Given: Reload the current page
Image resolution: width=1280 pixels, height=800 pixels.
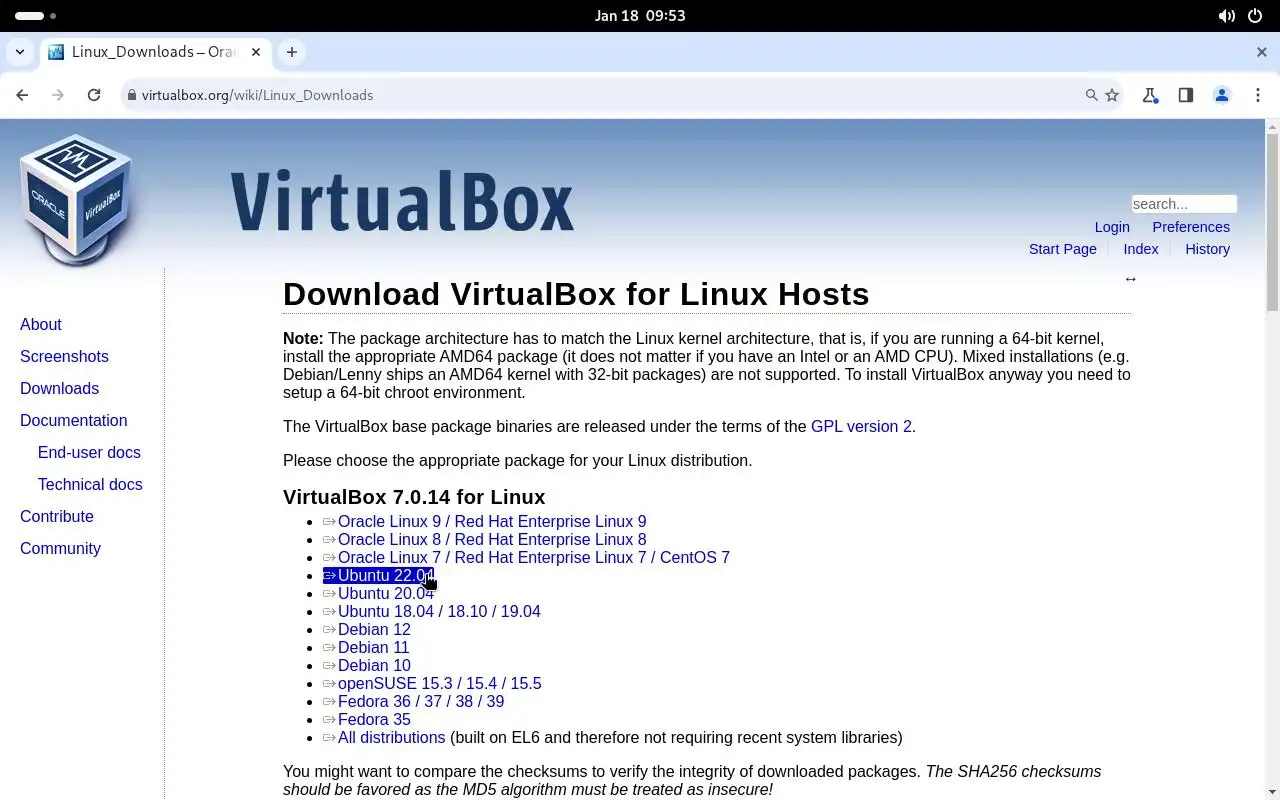Looking at the screenshot, I should pyautogui.click(x=94, y=95).
